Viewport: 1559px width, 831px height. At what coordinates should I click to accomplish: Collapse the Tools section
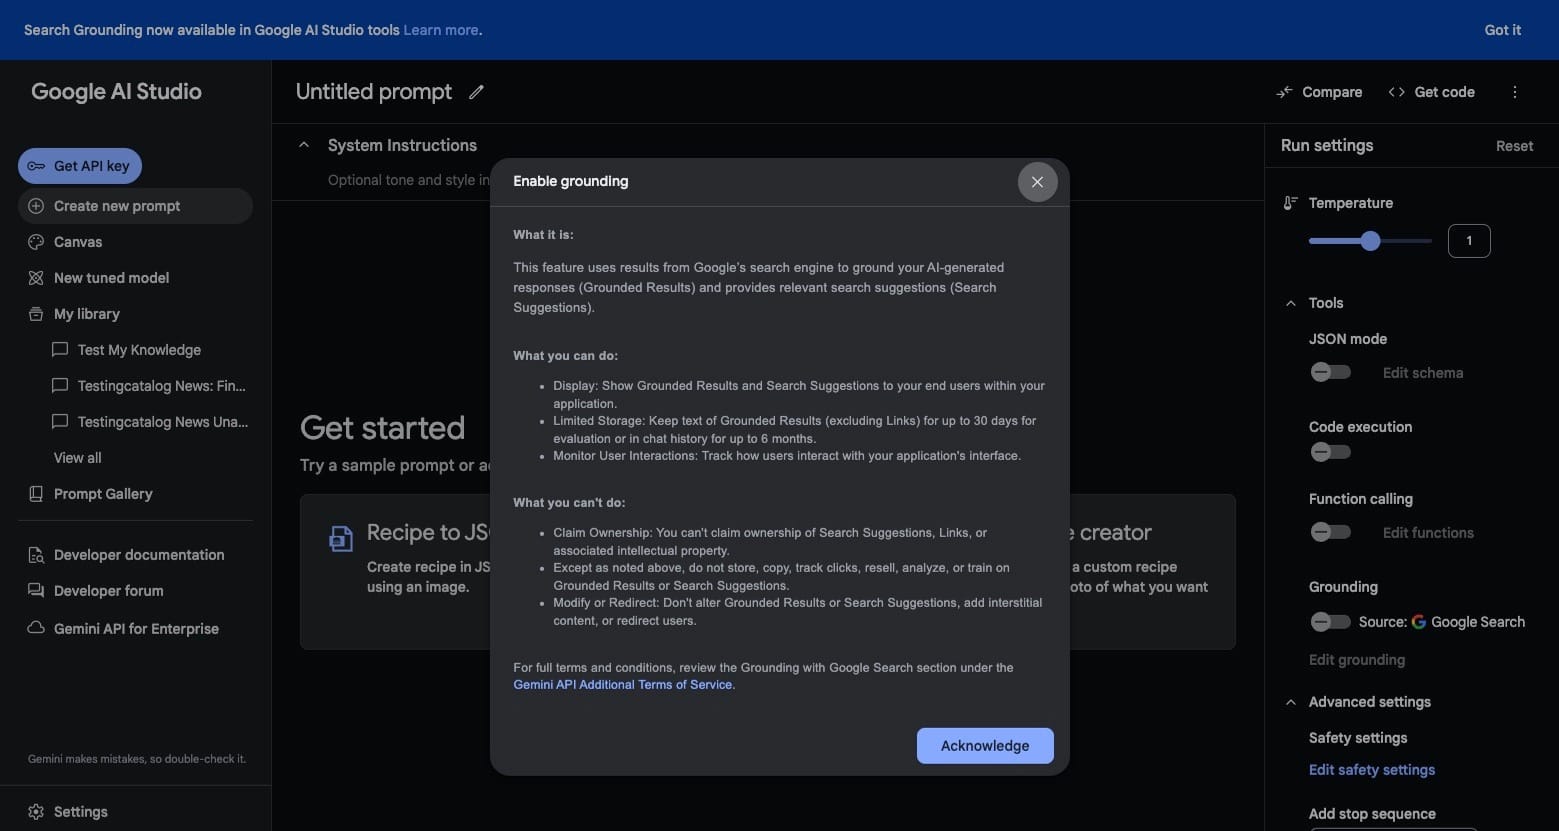[x=1290, y=302]
